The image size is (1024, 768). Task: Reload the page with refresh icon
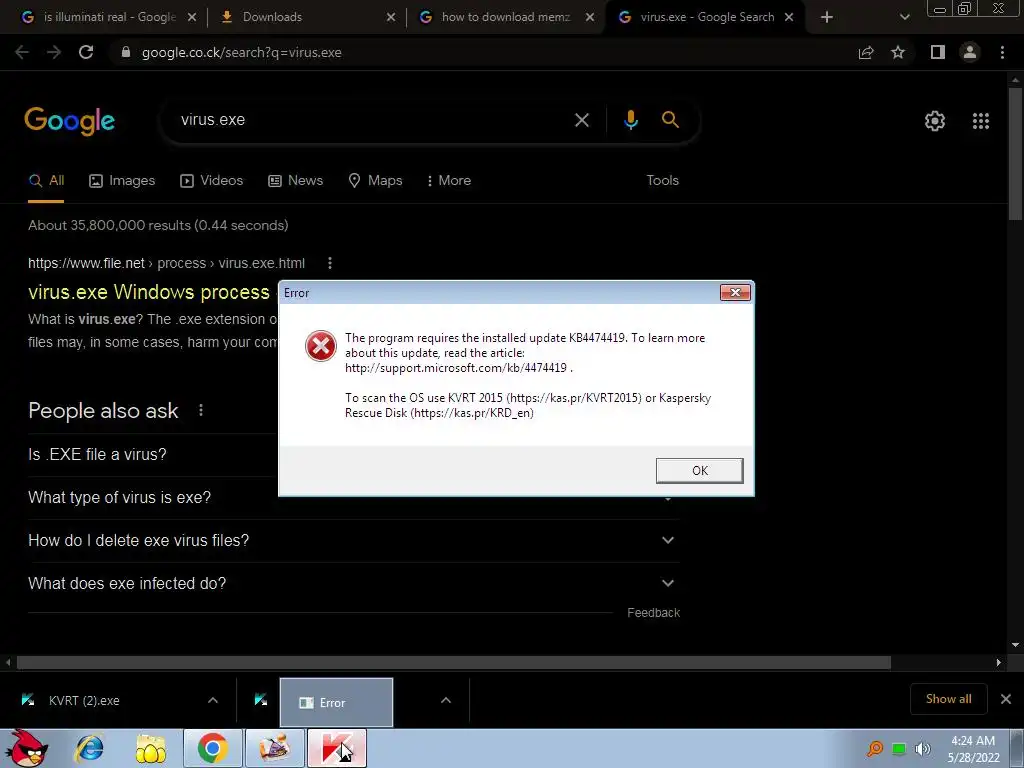86,52
